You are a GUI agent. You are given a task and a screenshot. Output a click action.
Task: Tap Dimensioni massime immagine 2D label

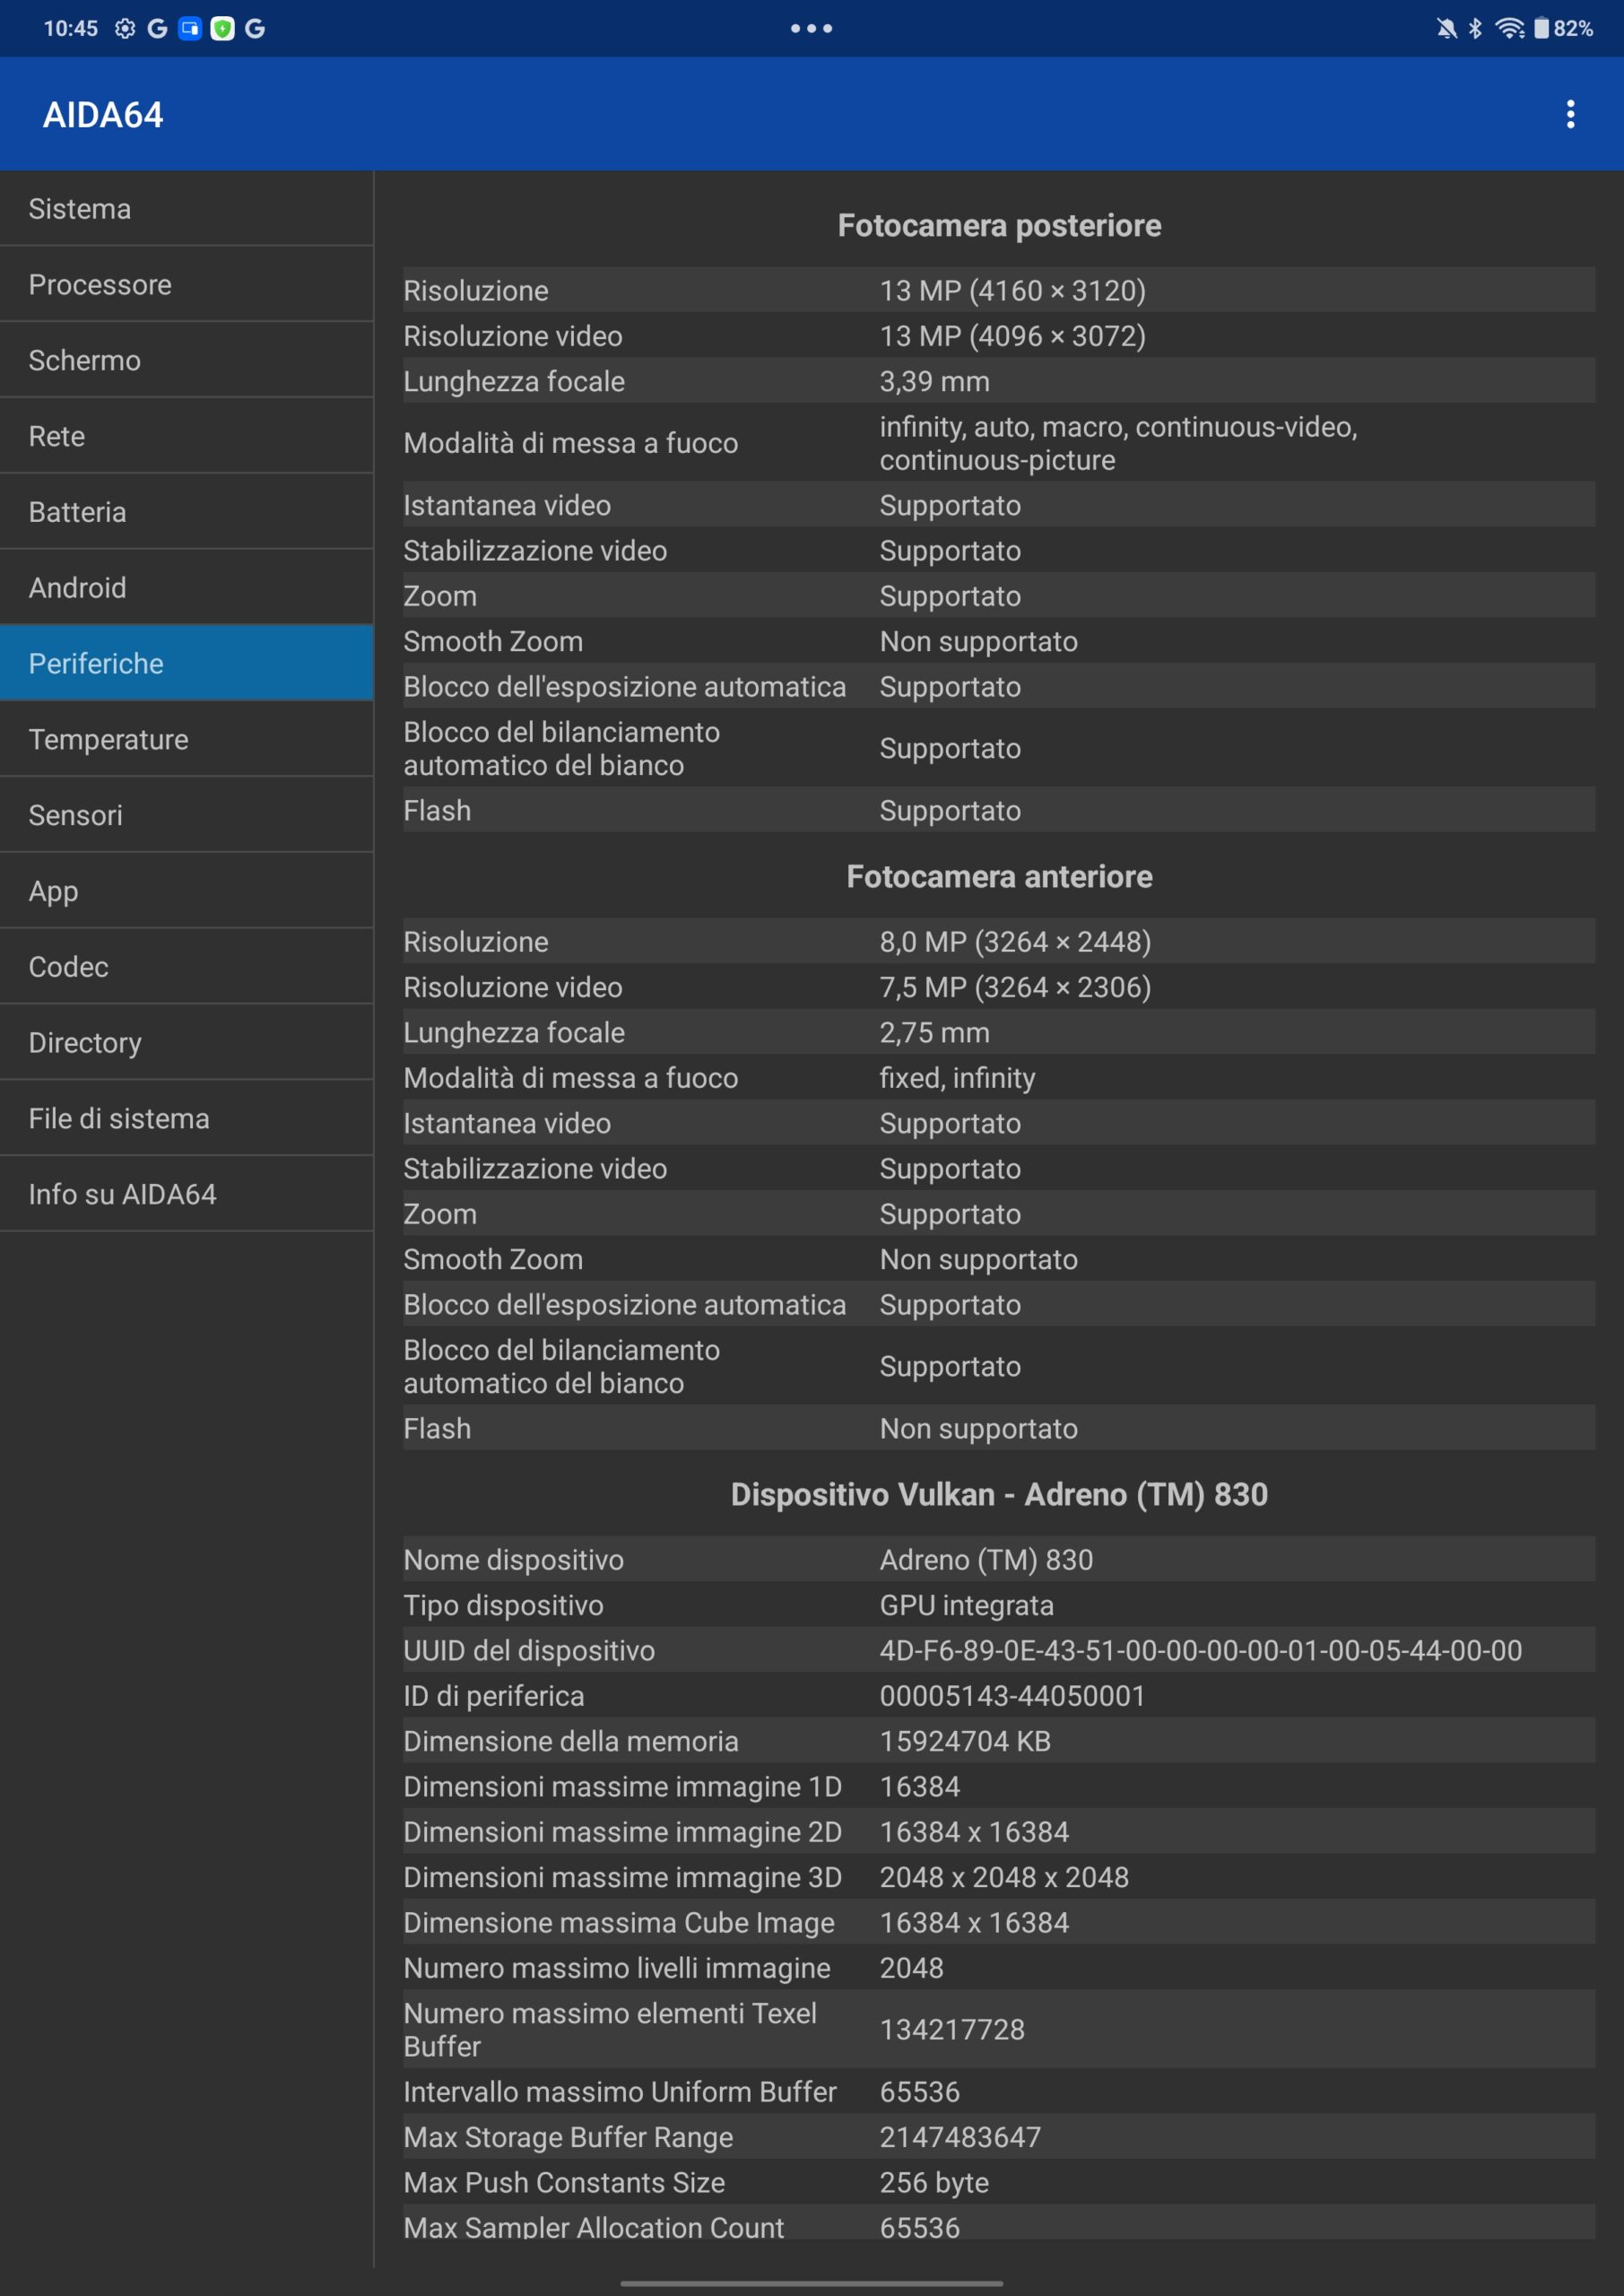[622, 1832]
